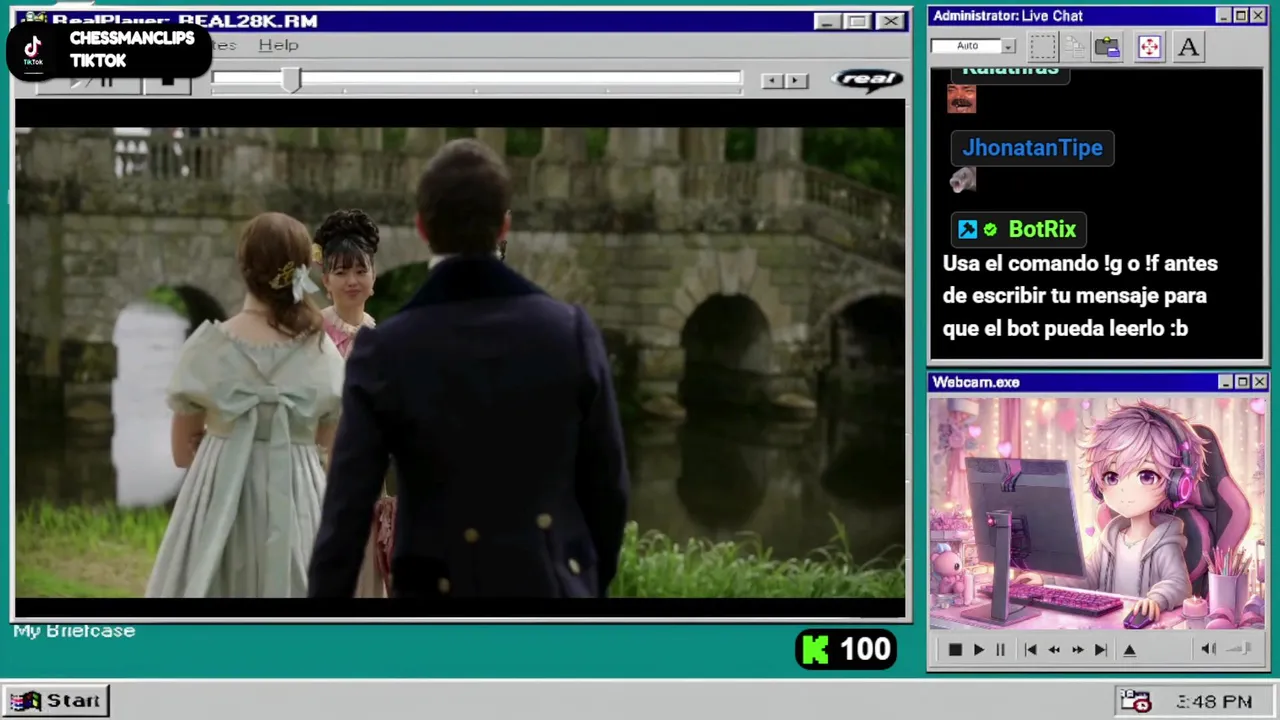Pause the Webcam.exe media
This screenshot has width=1280, height=720.
1000,650
